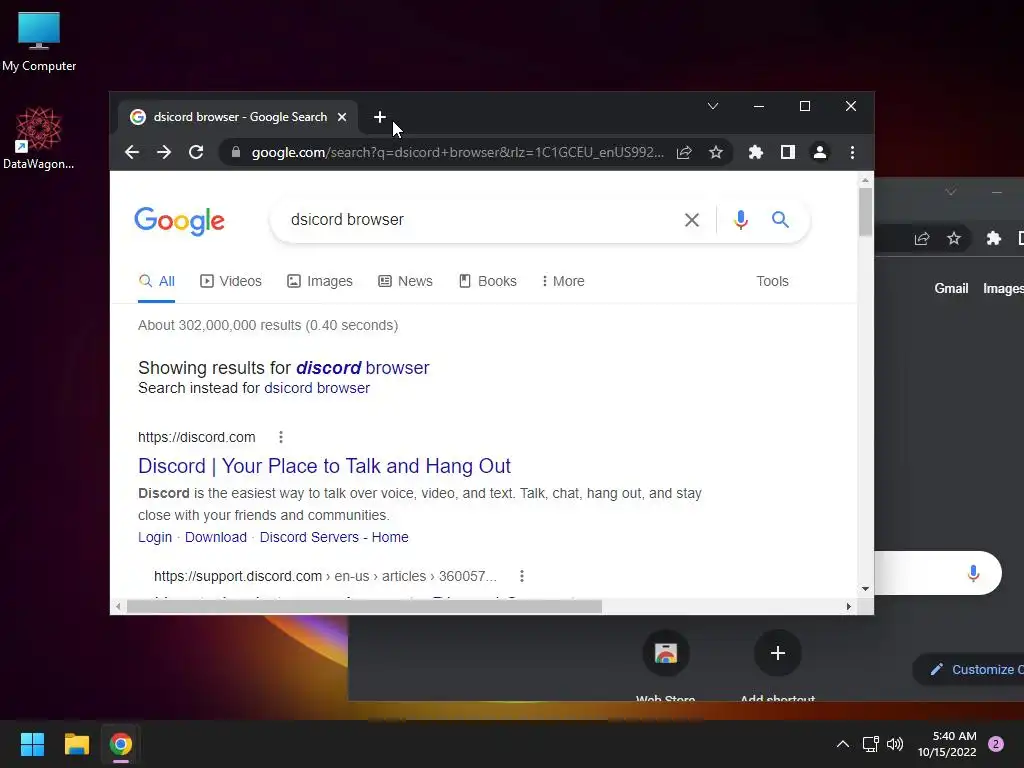Screen dimensions: 1024x768
Task: Click the Chrome taskbar icon
Action: click(120, 744)
